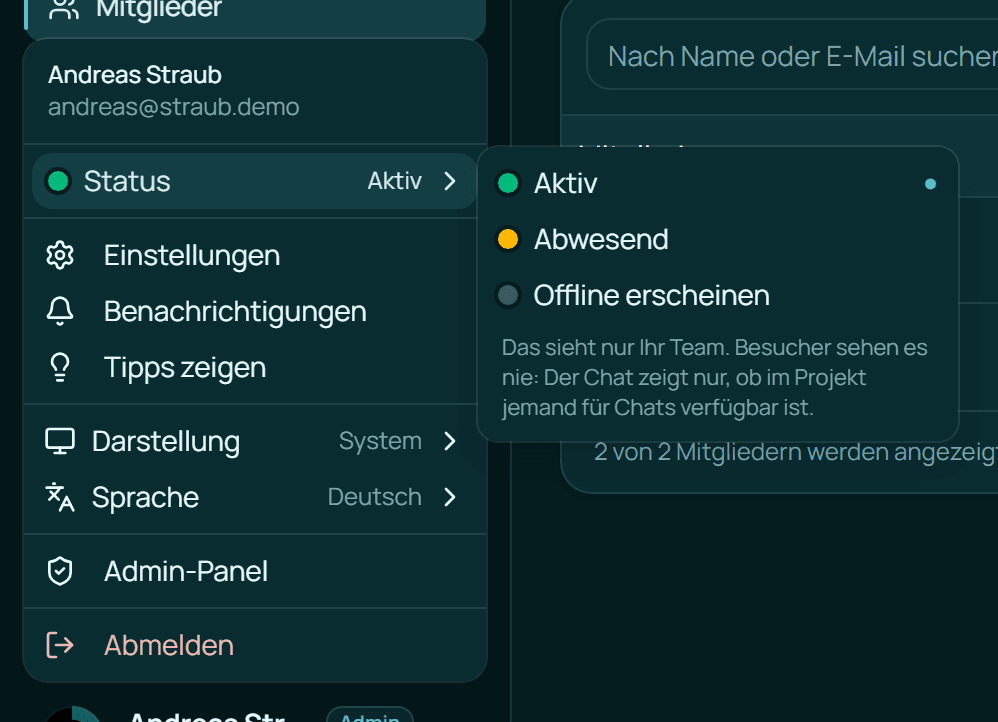
Task: Open the Einstellungen menu entry
Action: point(255,255)
